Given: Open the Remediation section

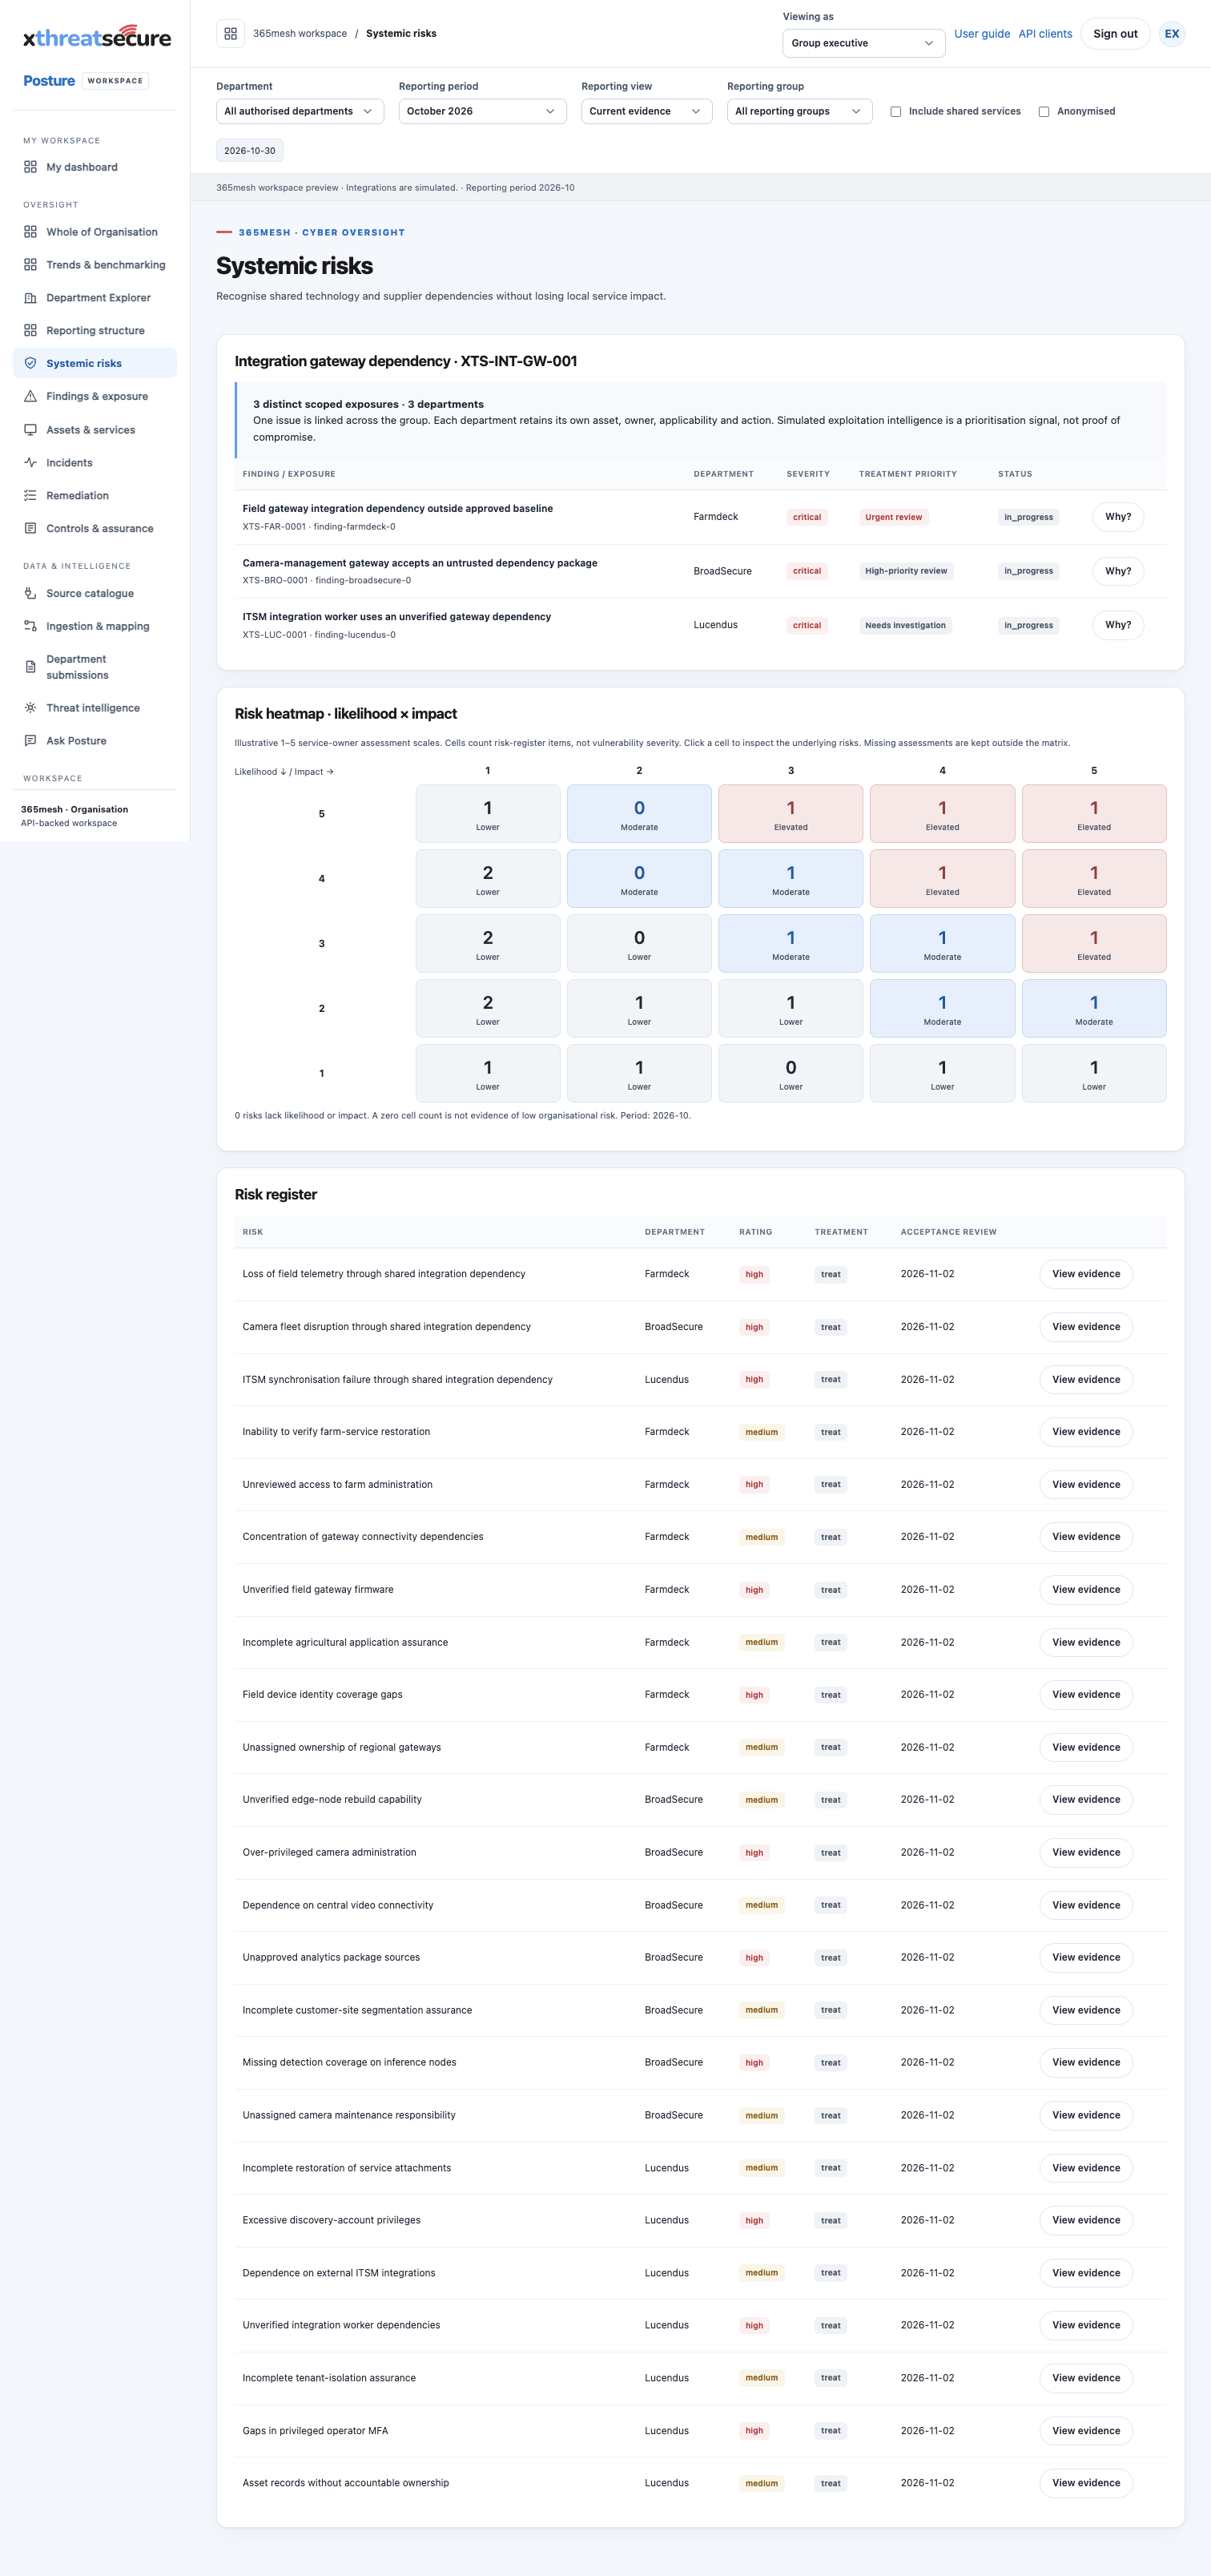Looking at the screenshot, I should 95,496.
